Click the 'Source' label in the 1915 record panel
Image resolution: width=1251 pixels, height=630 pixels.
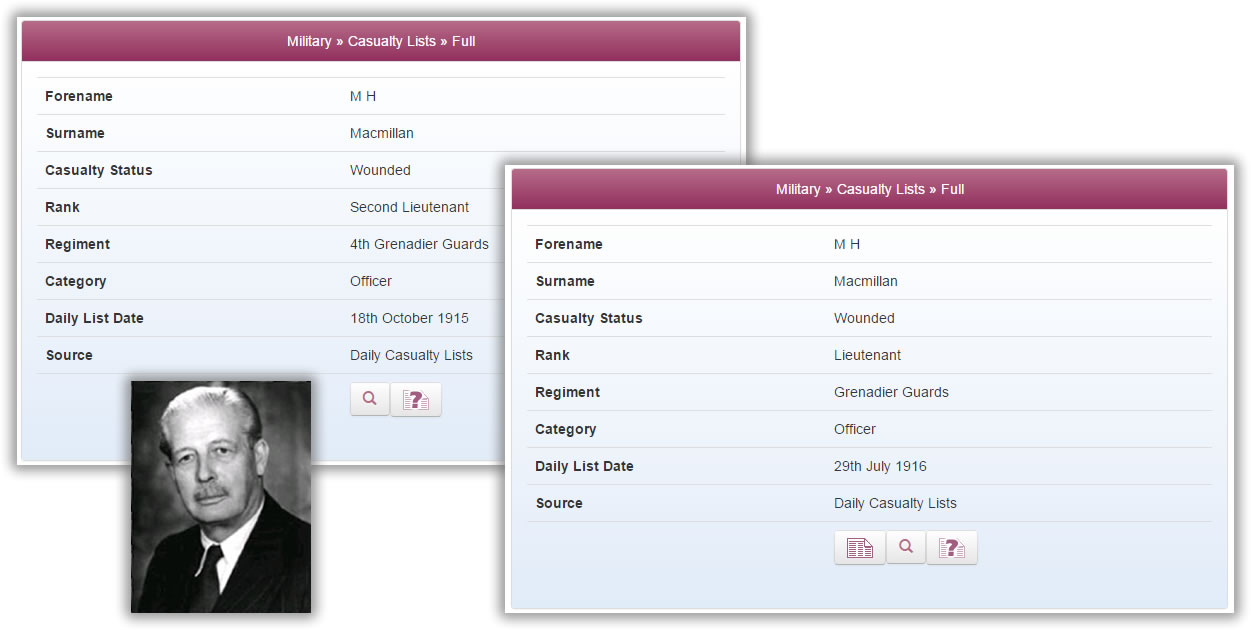(x=69, y=355)
